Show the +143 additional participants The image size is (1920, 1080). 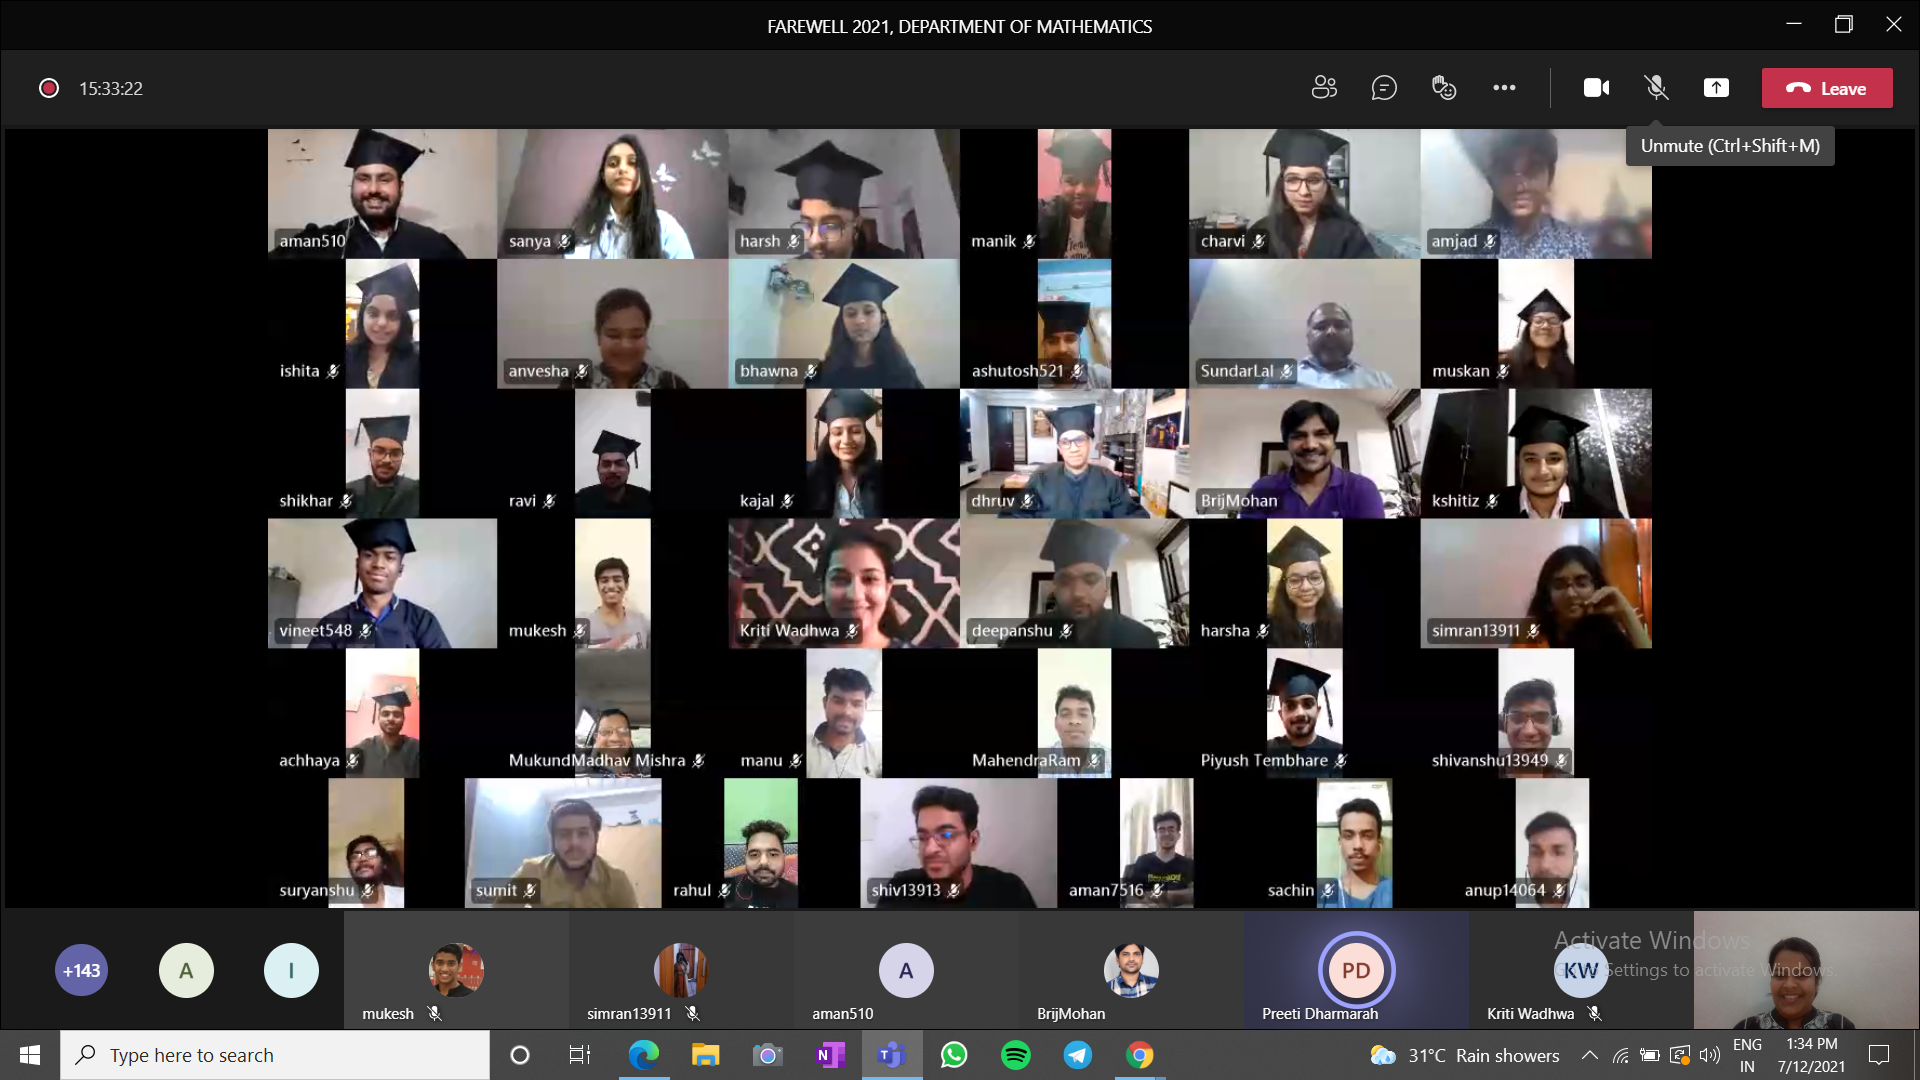click(x=81, y=970)
